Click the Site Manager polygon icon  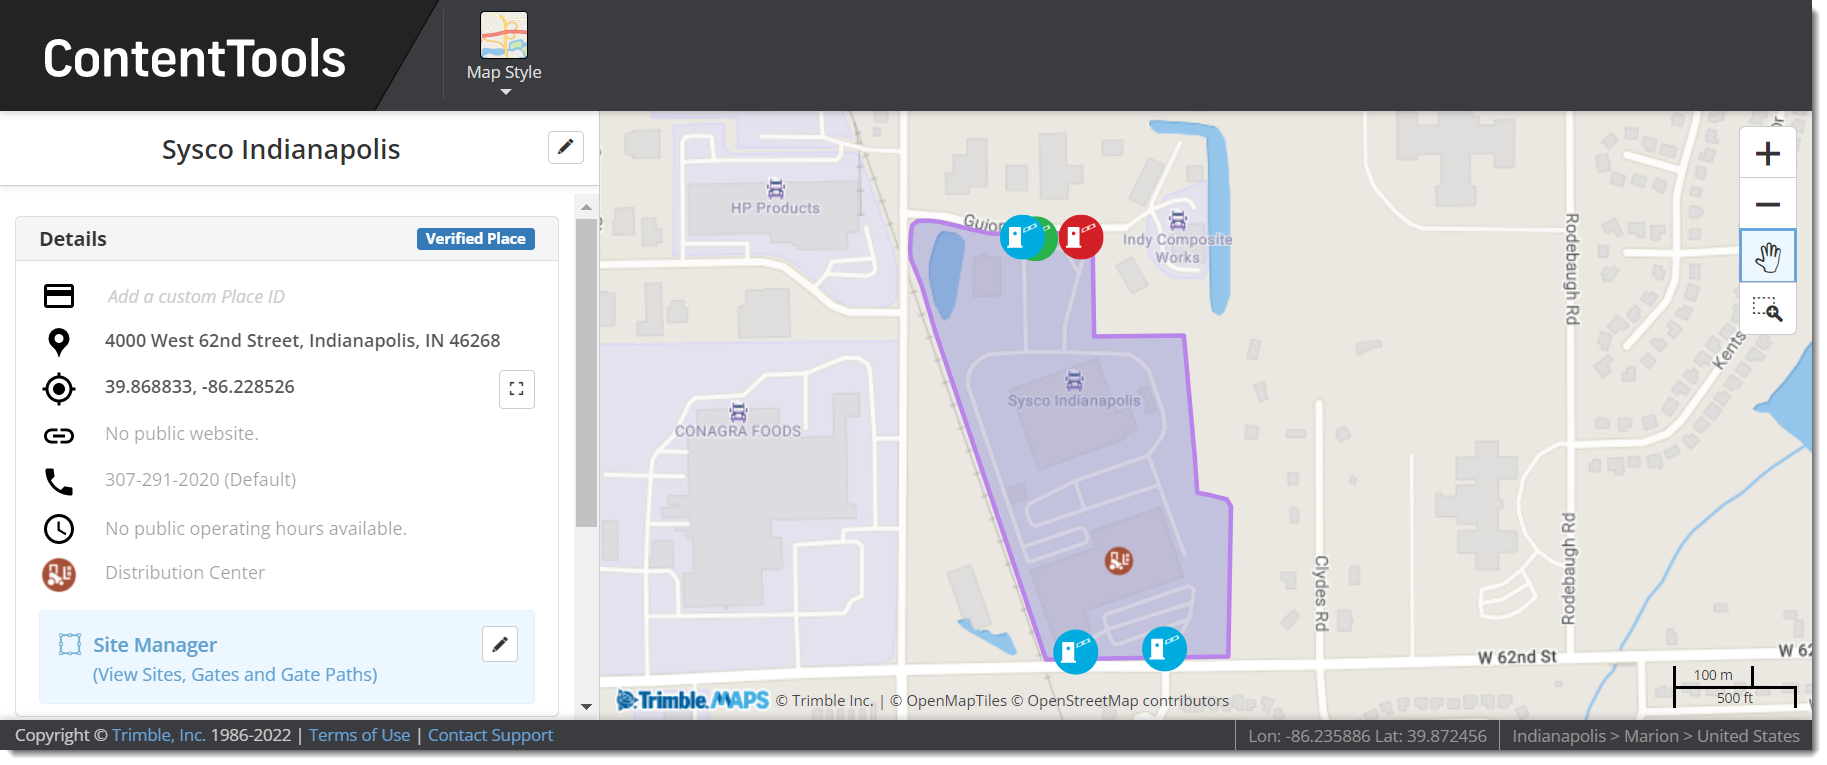[x=69, y=645]
